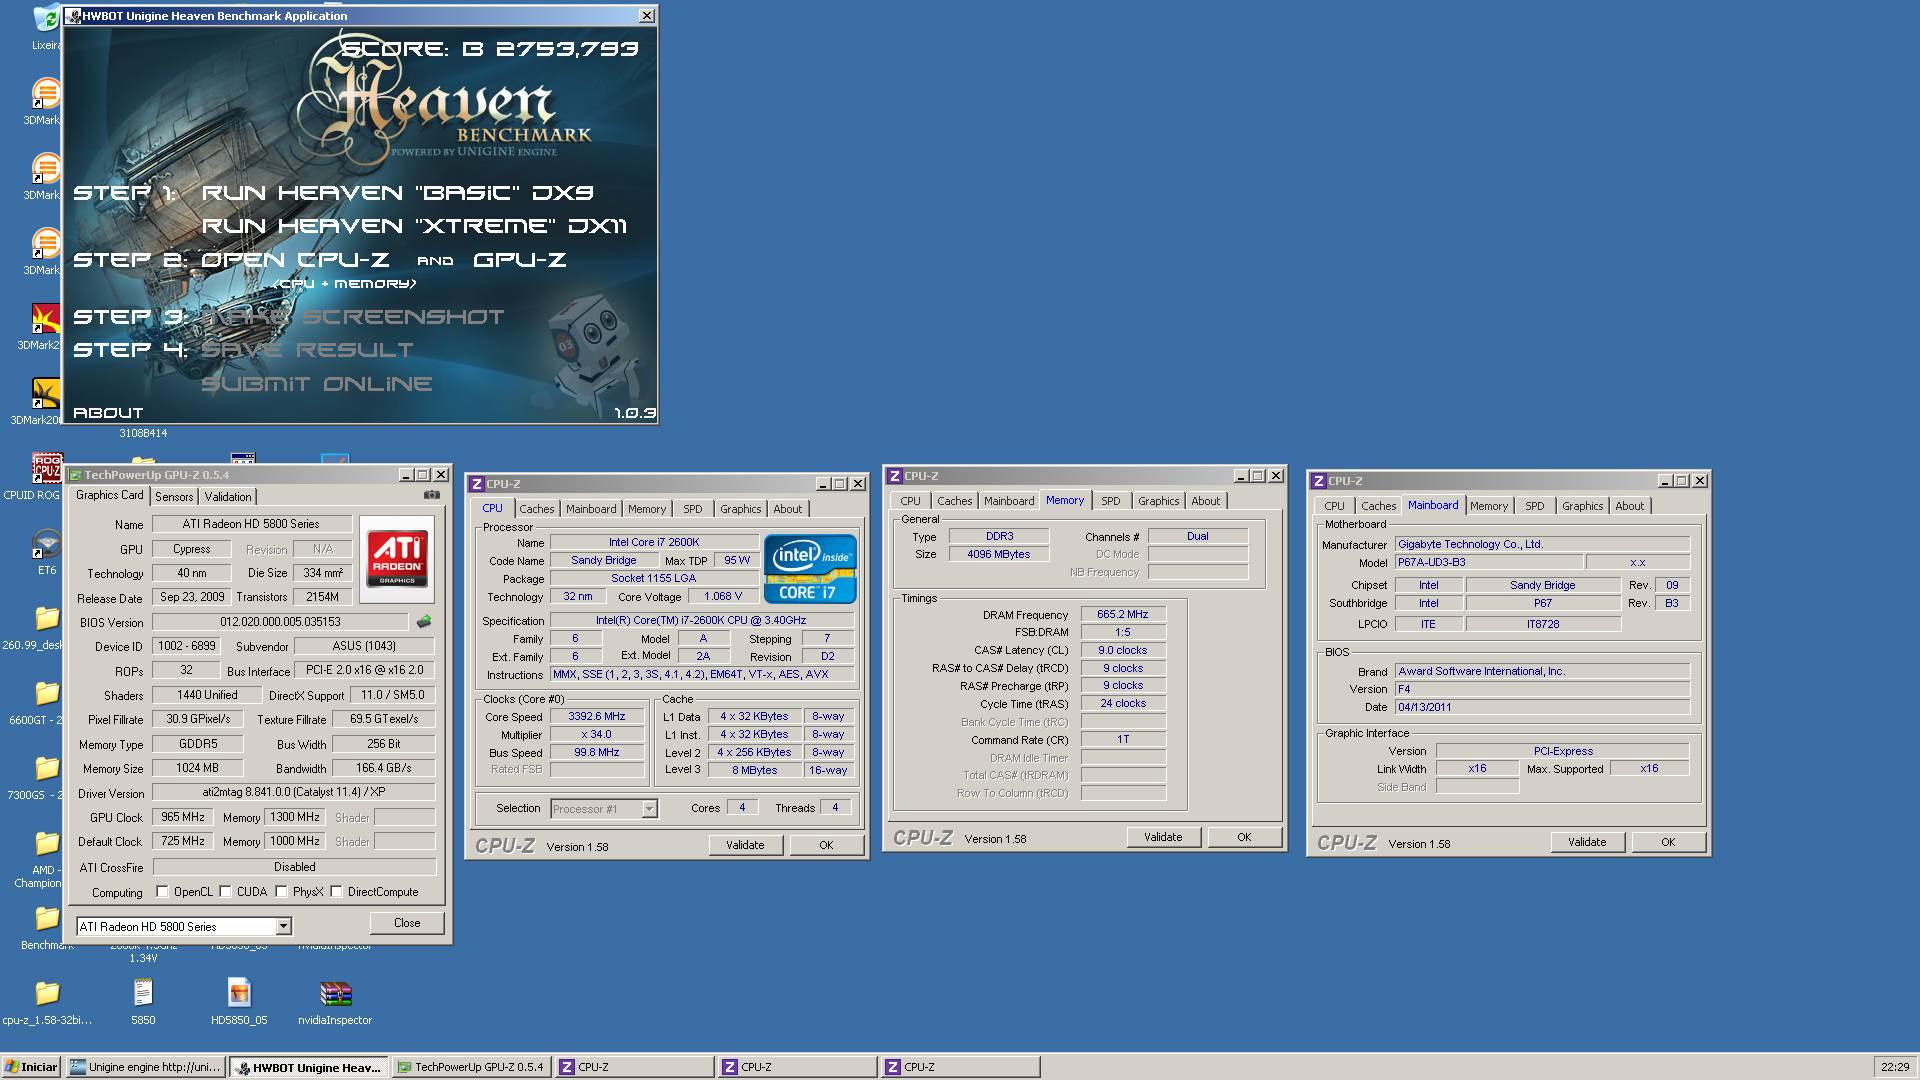Open Graphics tab in CPU-Z Mainboard window
Screen dimensions: 1920x1080
(x=1582, y=506)
